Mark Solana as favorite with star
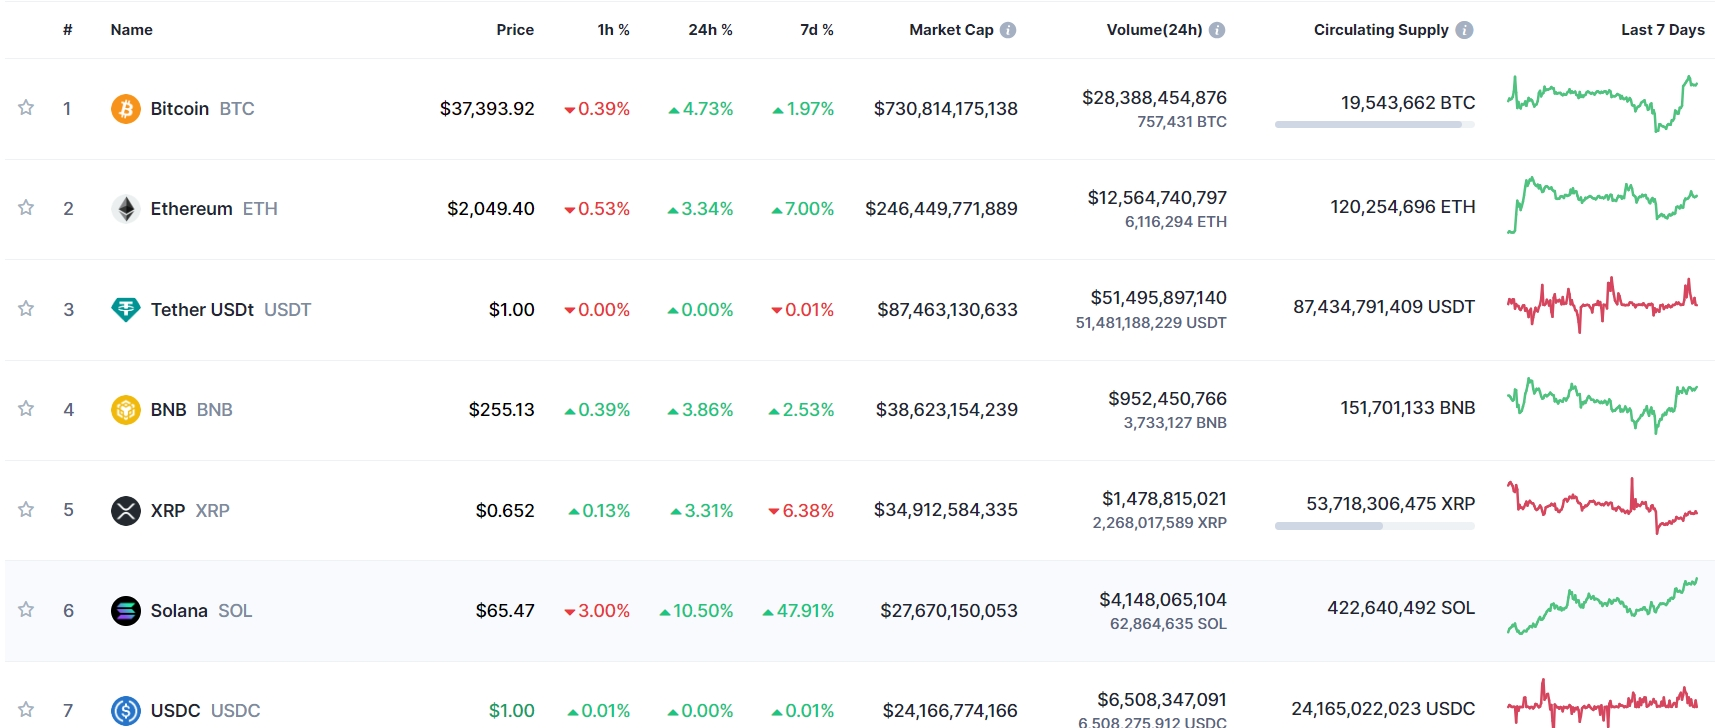The image size is (1715, 728). coord(26,609)
